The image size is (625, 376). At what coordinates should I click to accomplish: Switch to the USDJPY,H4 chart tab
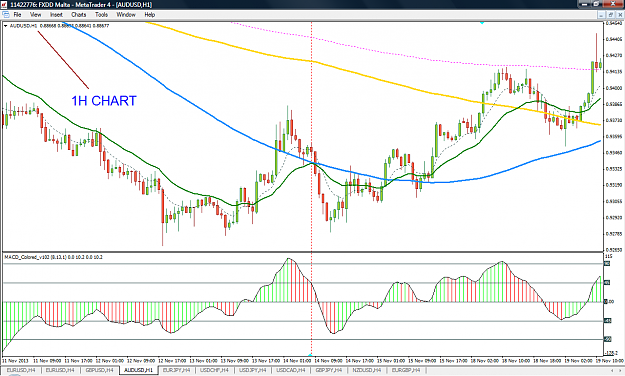pyautogui.click(x=253, y=370)
